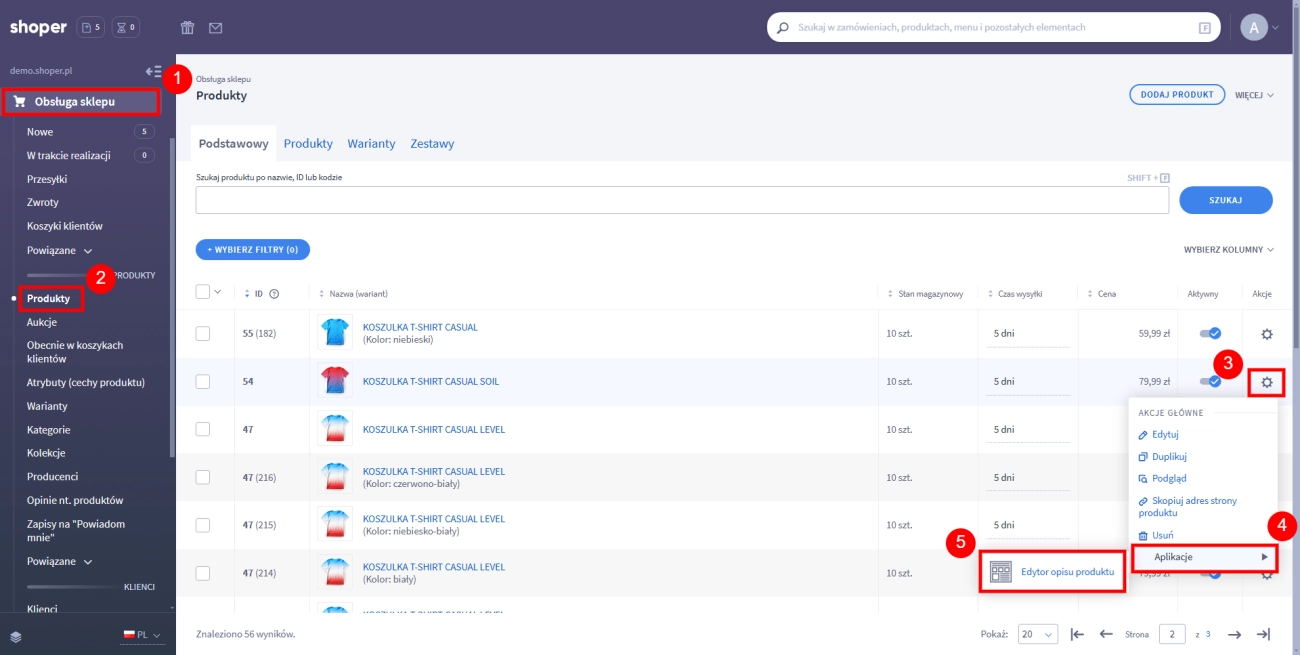Image resolution: width=1300 pixels, height=655 pixels.
Task: Open gear actions for KOSZULKA T-SHIRT CASUAL SOIL
Action: point(1266,382)
